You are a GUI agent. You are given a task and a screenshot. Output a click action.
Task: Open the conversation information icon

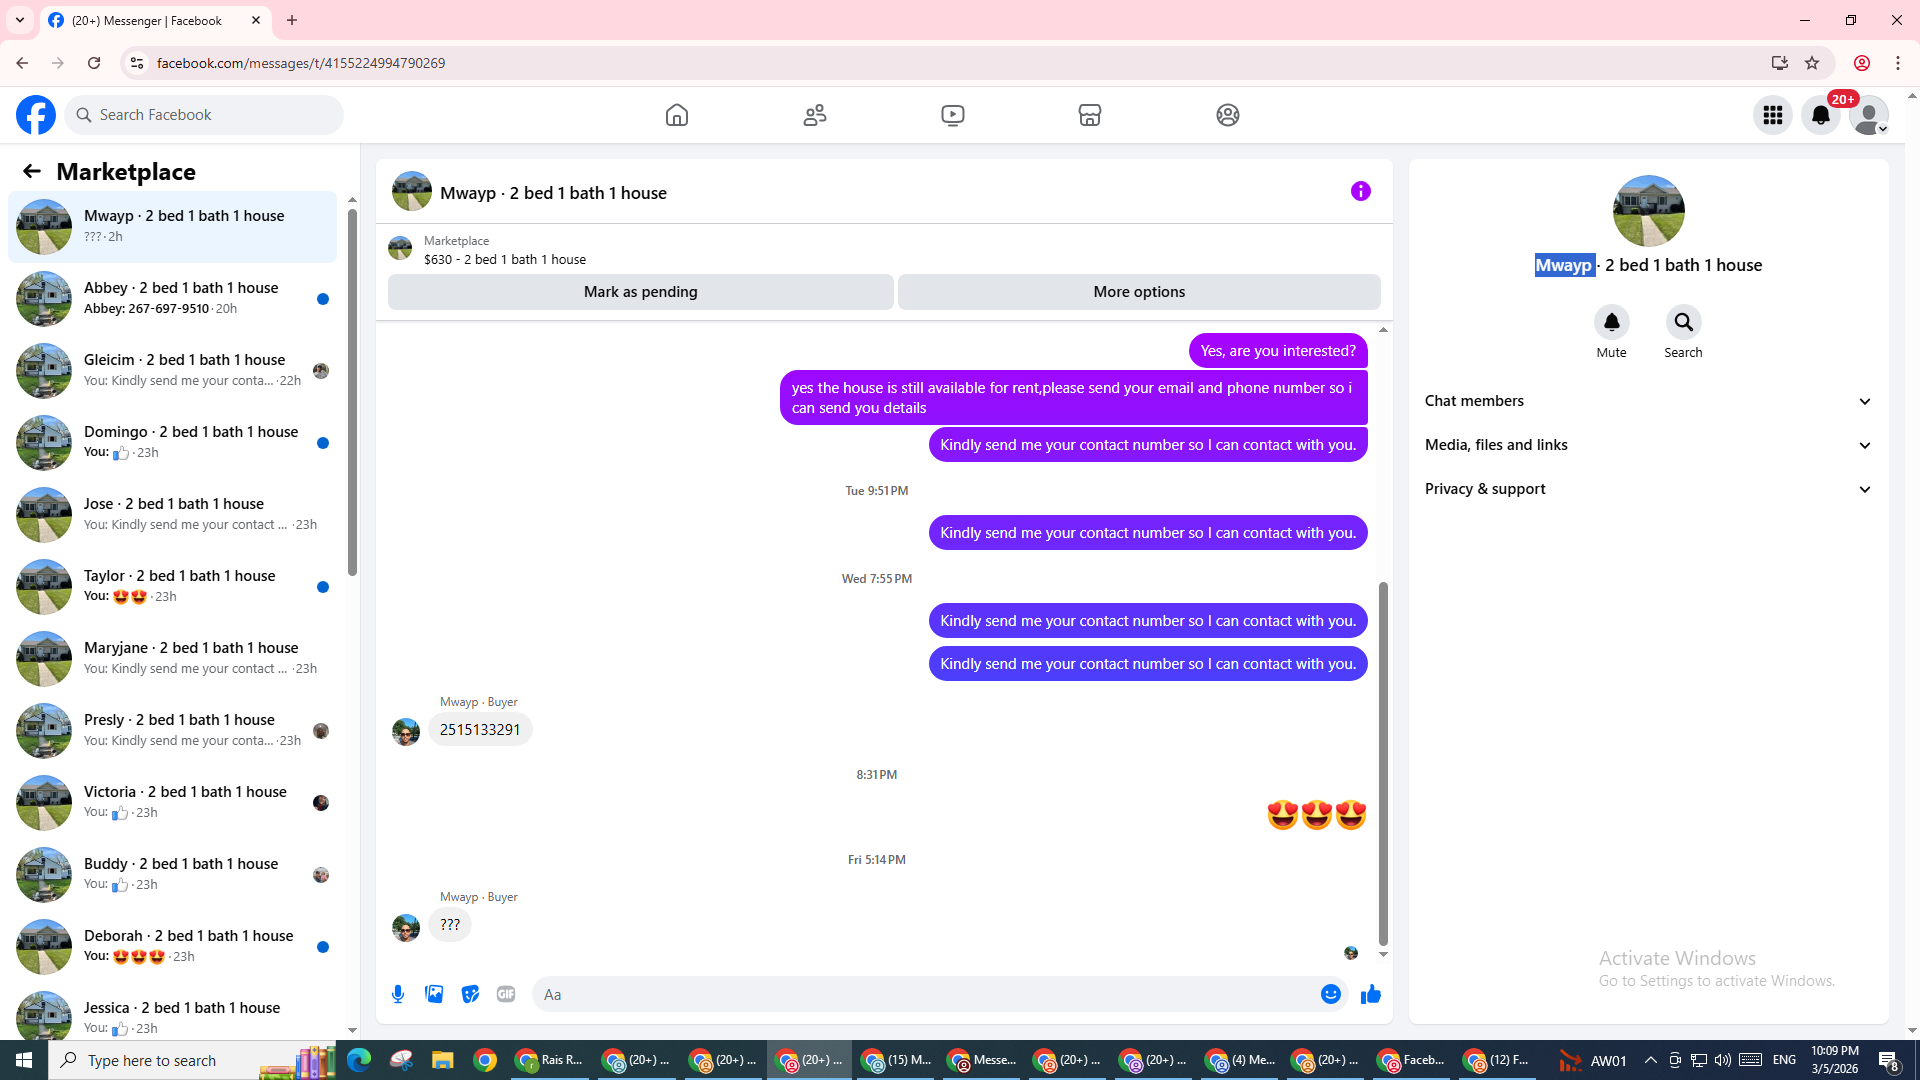pyautogui.click(x=1360, y=191)
